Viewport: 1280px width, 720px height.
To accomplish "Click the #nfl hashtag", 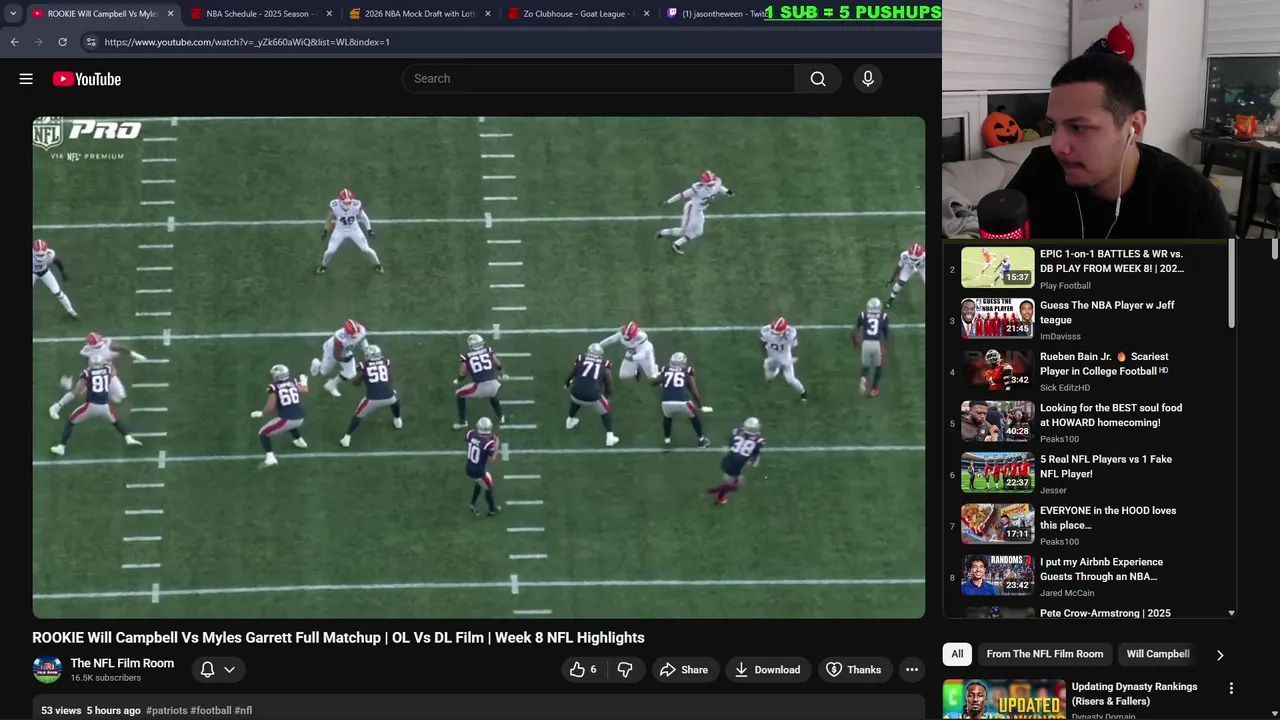I will pyautogui.click(x=243, y=711).
